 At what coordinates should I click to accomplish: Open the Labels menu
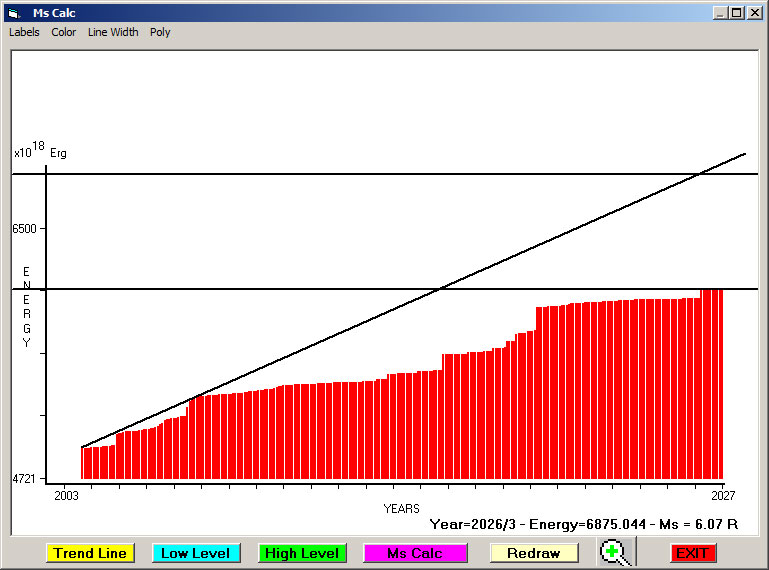click(24, 32)
